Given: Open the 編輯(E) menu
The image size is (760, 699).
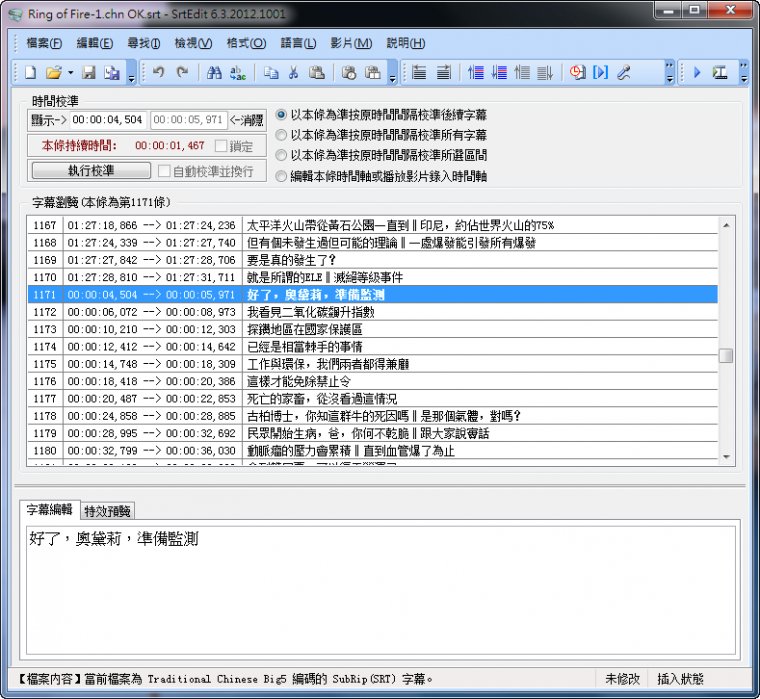Looking at the screenshot, I should 95,43.
